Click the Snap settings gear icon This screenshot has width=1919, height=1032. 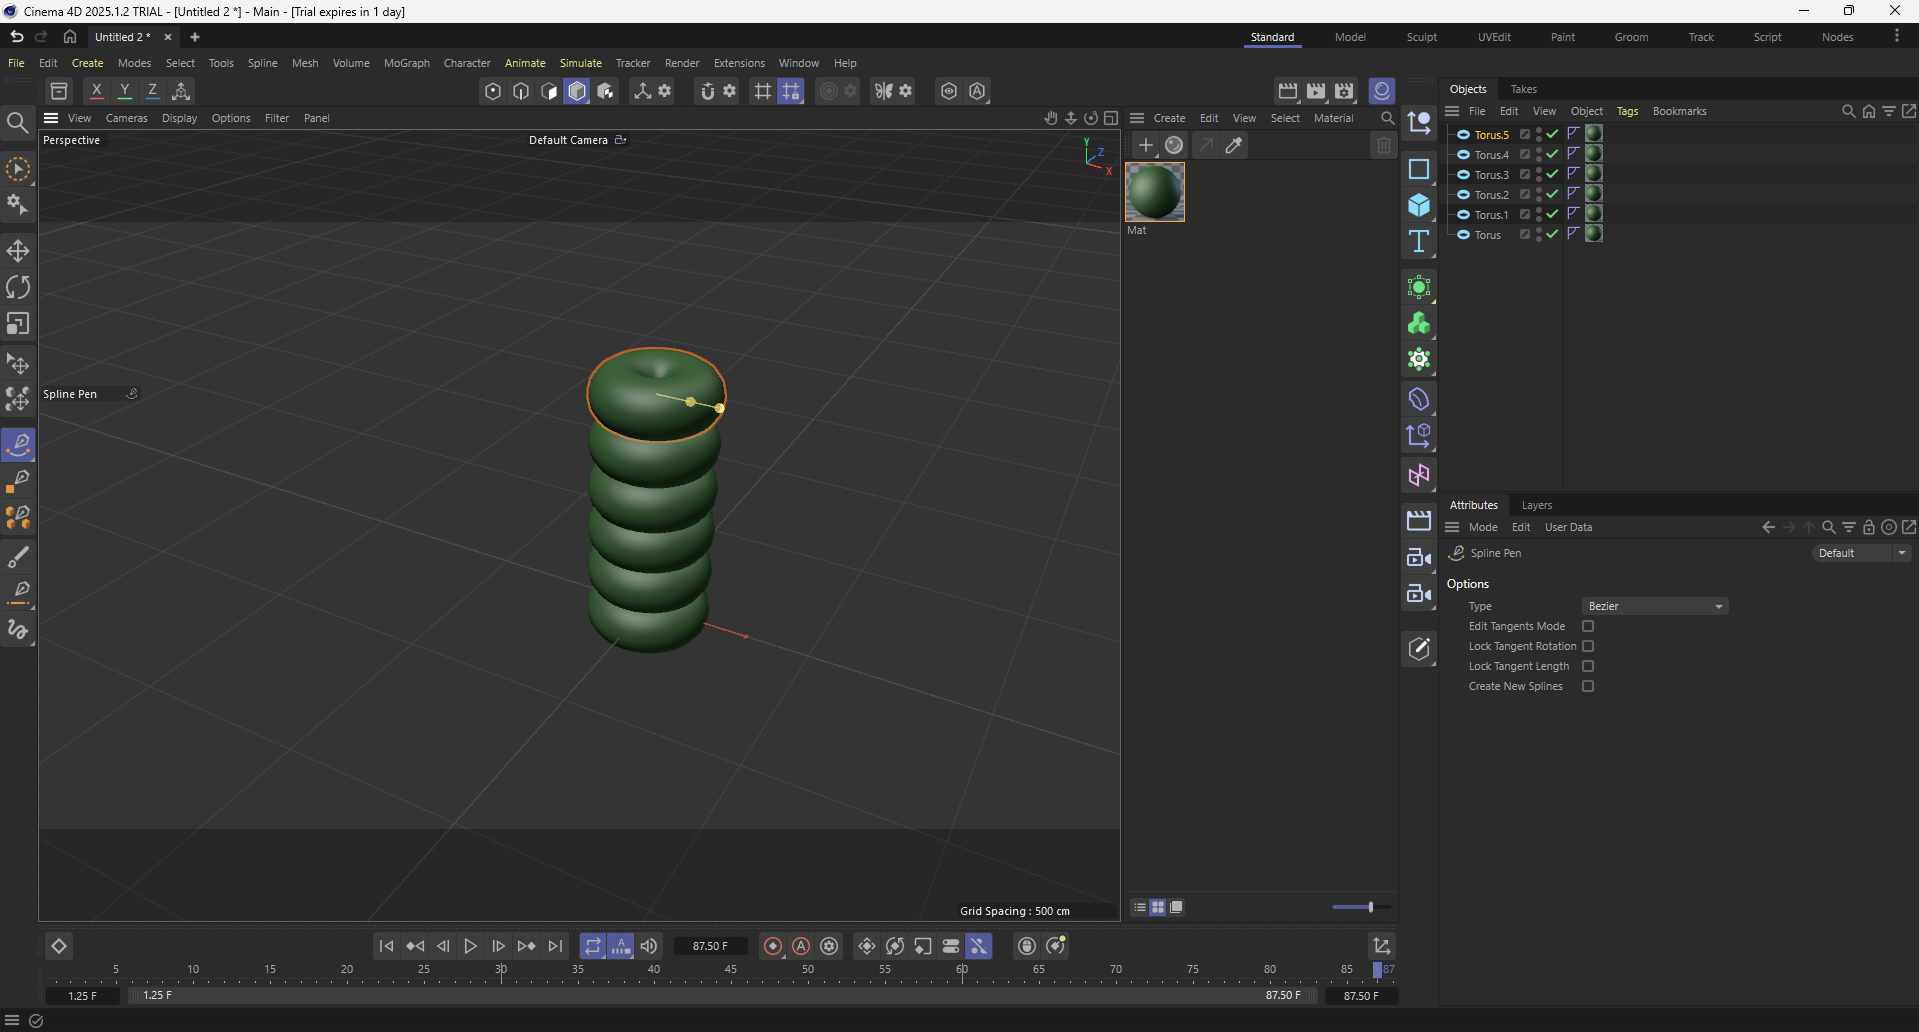730,91
